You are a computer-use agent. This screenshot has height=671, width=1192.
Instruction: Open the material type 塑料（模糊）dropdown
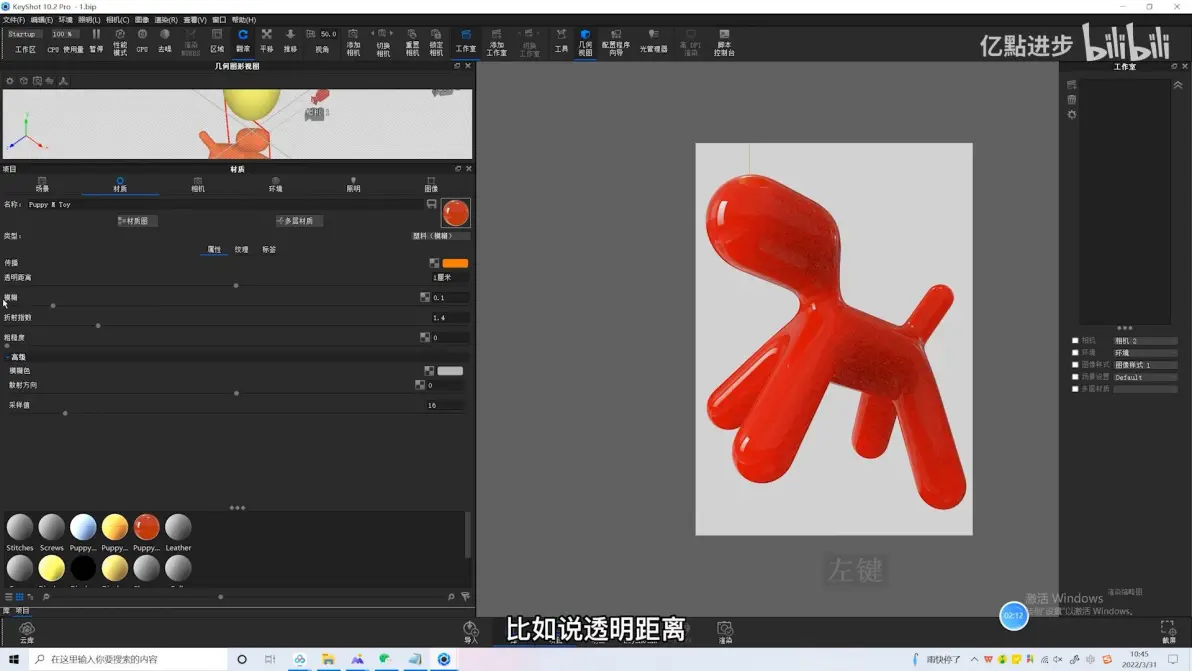[439, 236]
